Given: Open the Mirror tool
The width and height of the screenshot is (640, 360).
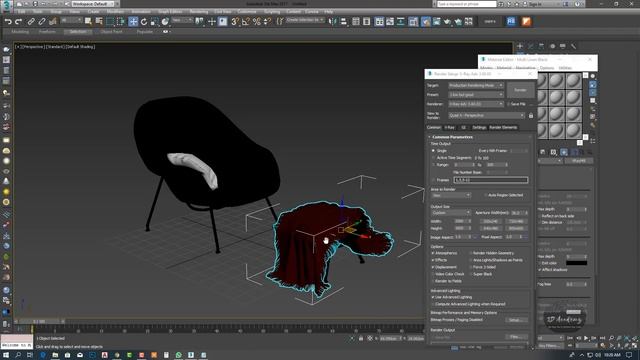Looking at the screenshot, I should click(333, 21).
